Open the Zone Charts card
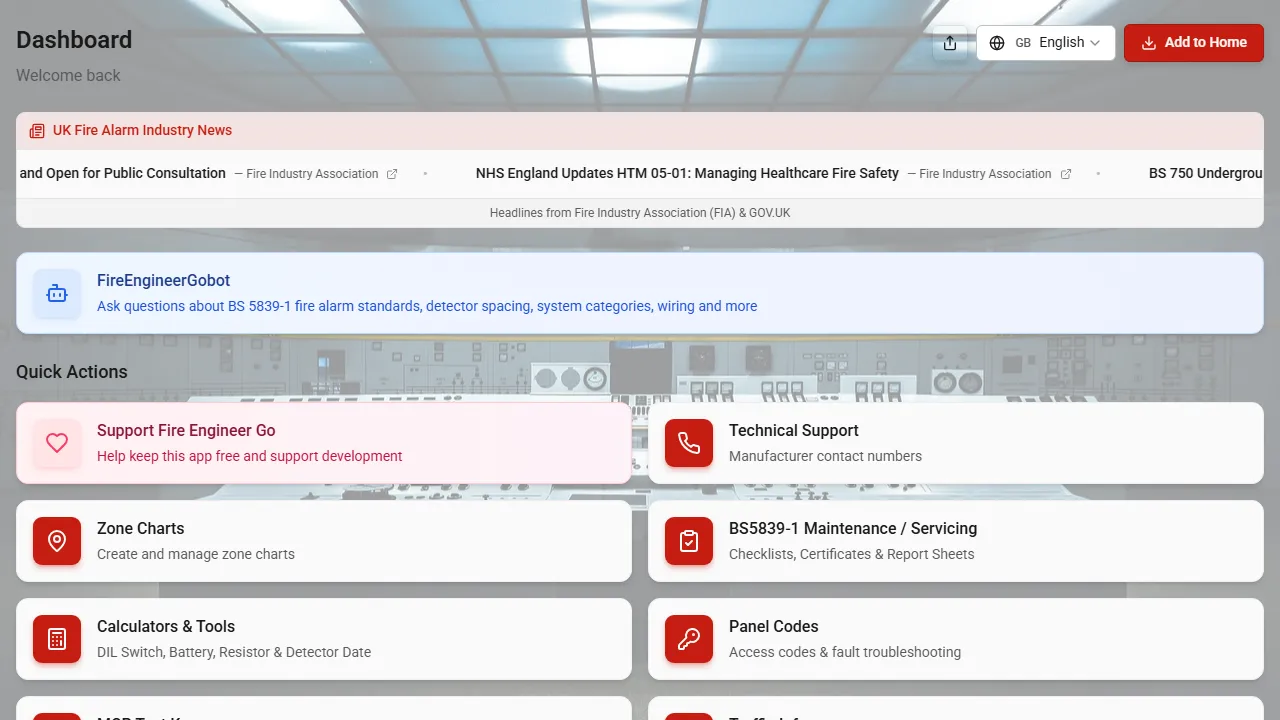 [x=323, y=541]
